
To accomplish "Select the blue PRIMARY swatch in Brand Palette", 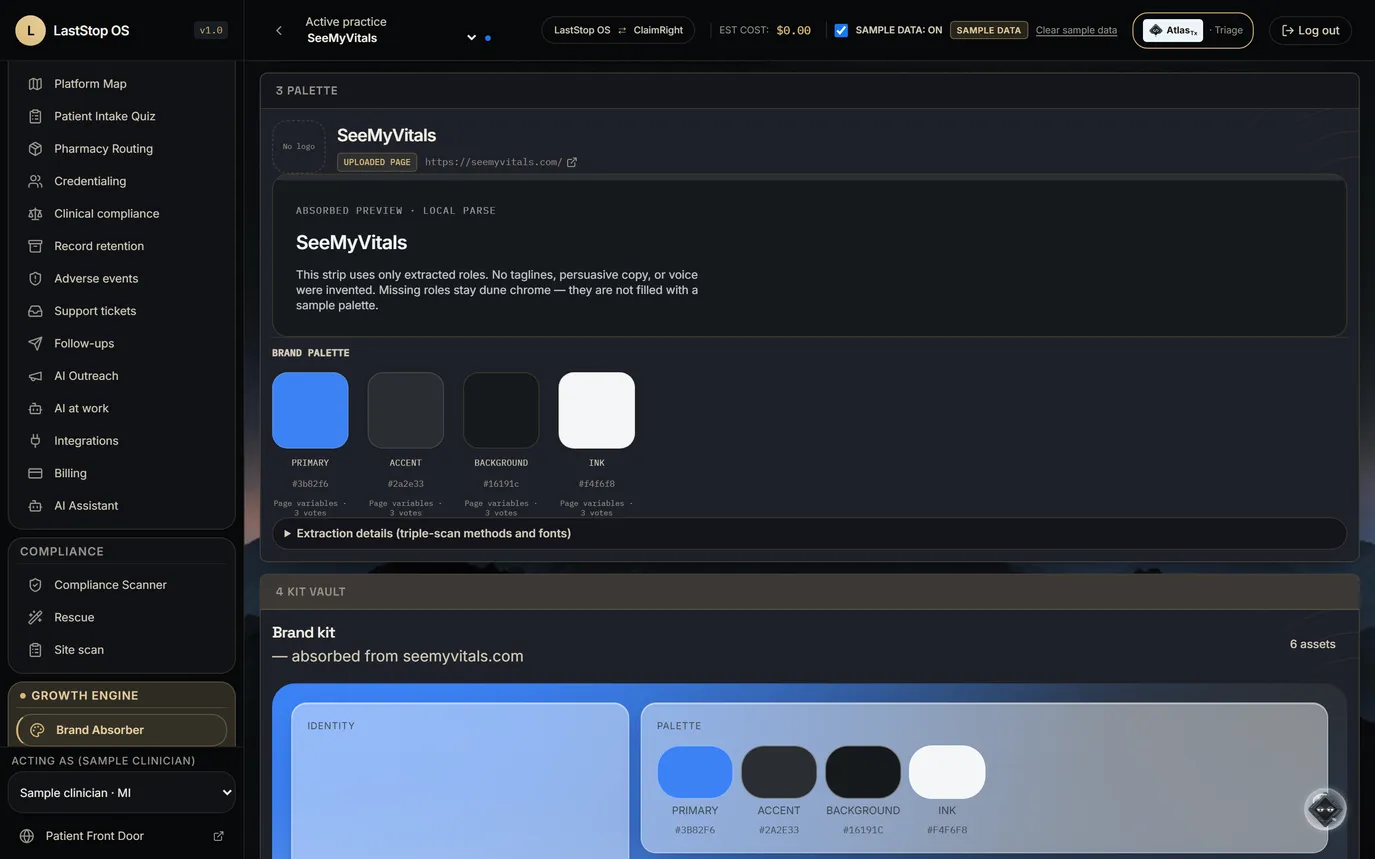I will pos(310,410).
